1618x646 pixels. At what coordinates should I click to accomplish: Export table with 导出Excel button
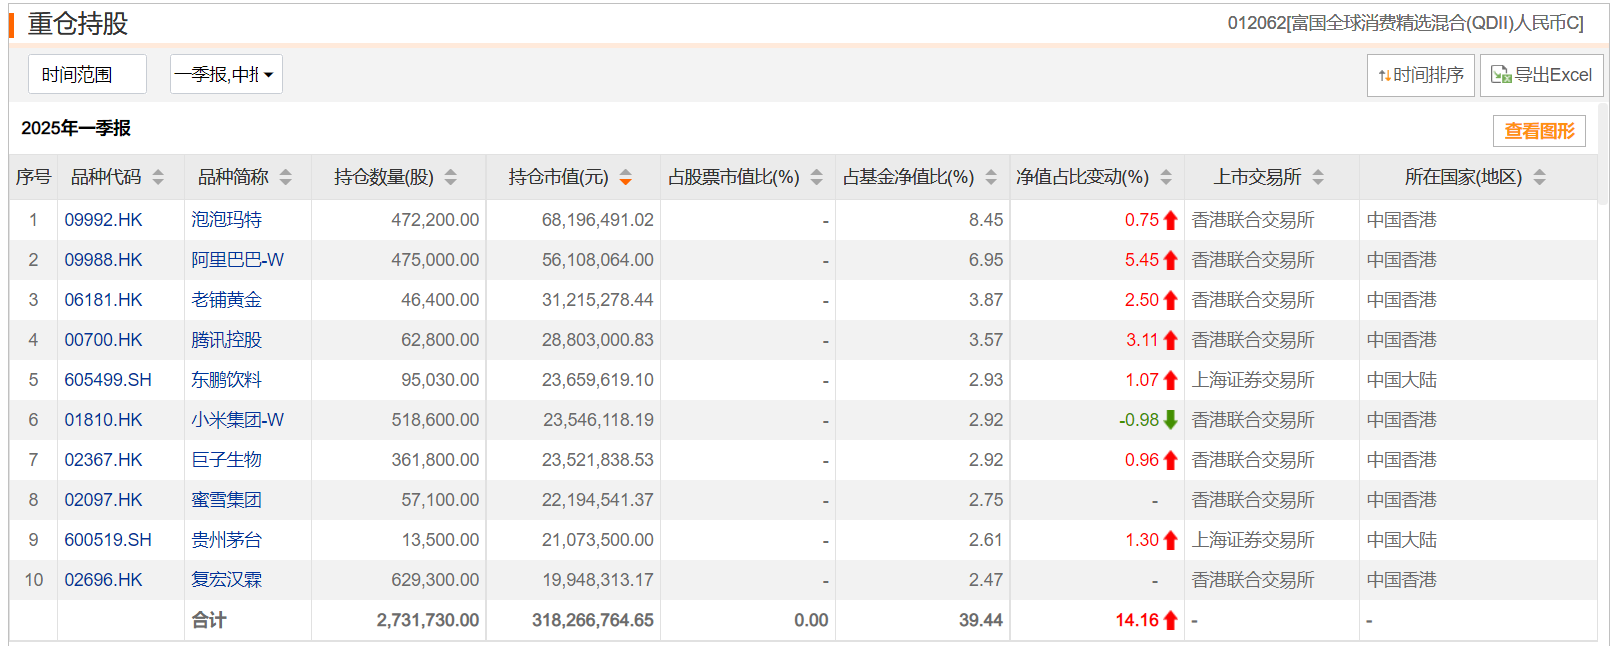[1541, 75]
